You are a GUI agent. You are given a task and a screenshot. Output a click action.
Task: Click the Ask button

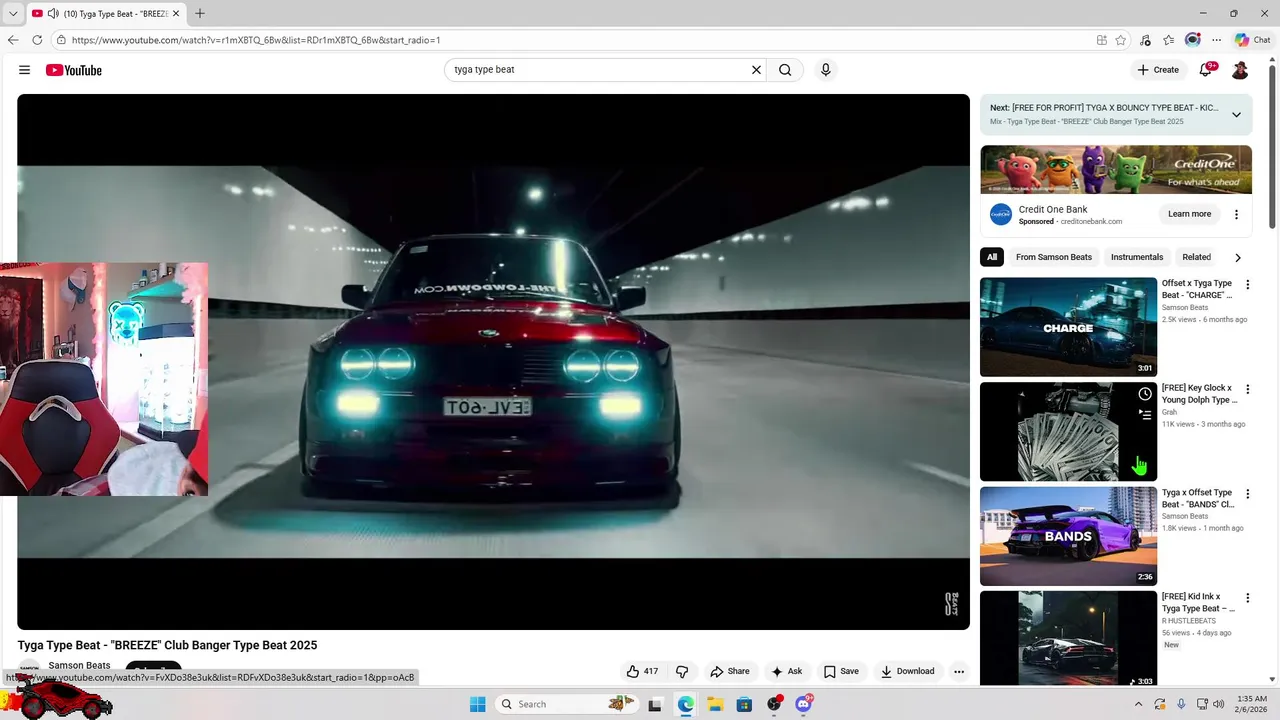click(786, 671)
